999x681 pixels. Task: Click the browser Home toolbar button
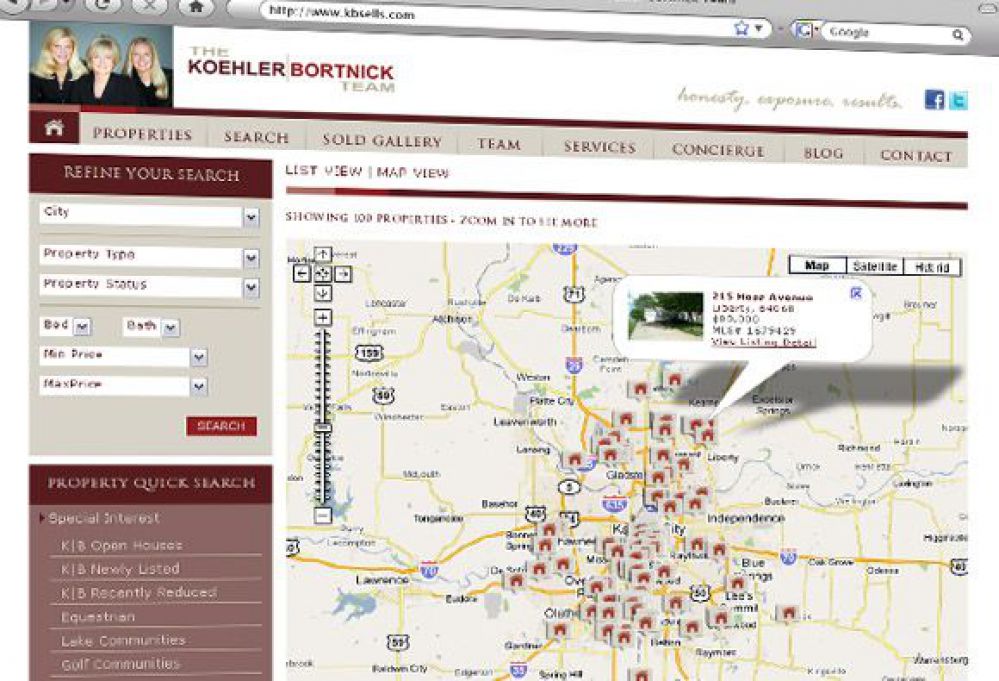(x=196, y=6)
